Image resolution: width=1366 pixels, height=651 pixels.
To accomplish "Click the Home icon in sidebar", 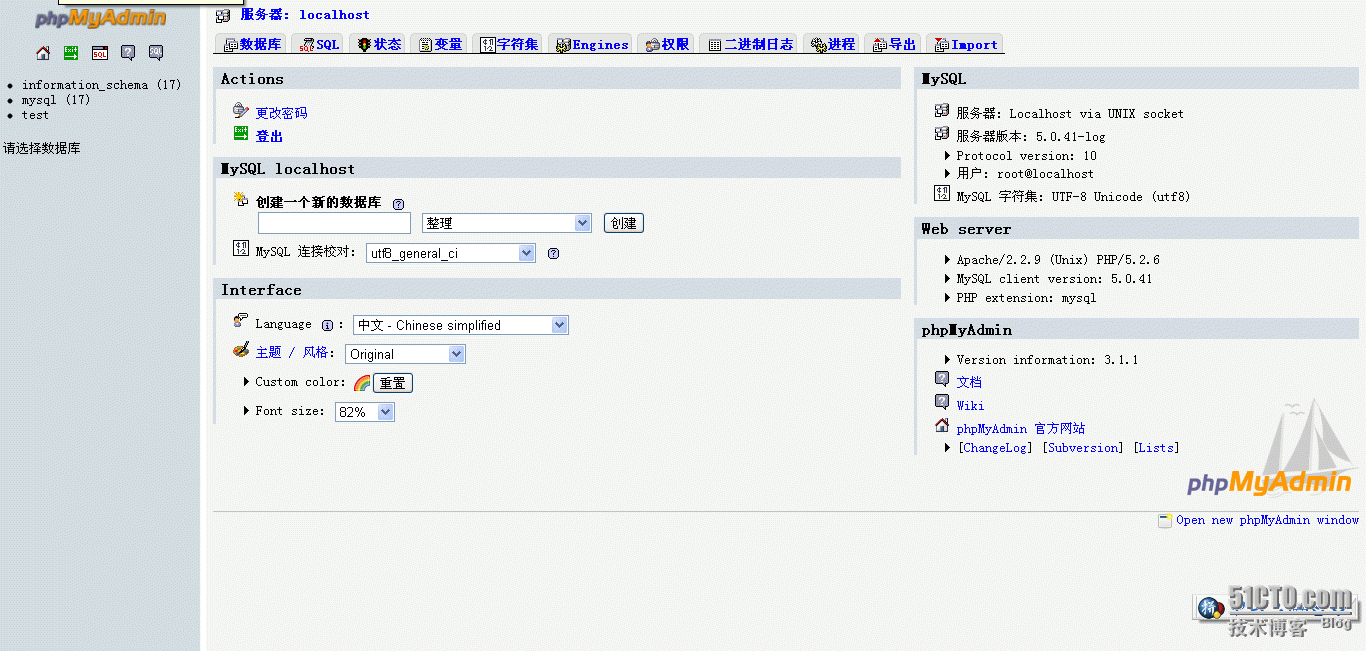I will click(x=43, y=53).
